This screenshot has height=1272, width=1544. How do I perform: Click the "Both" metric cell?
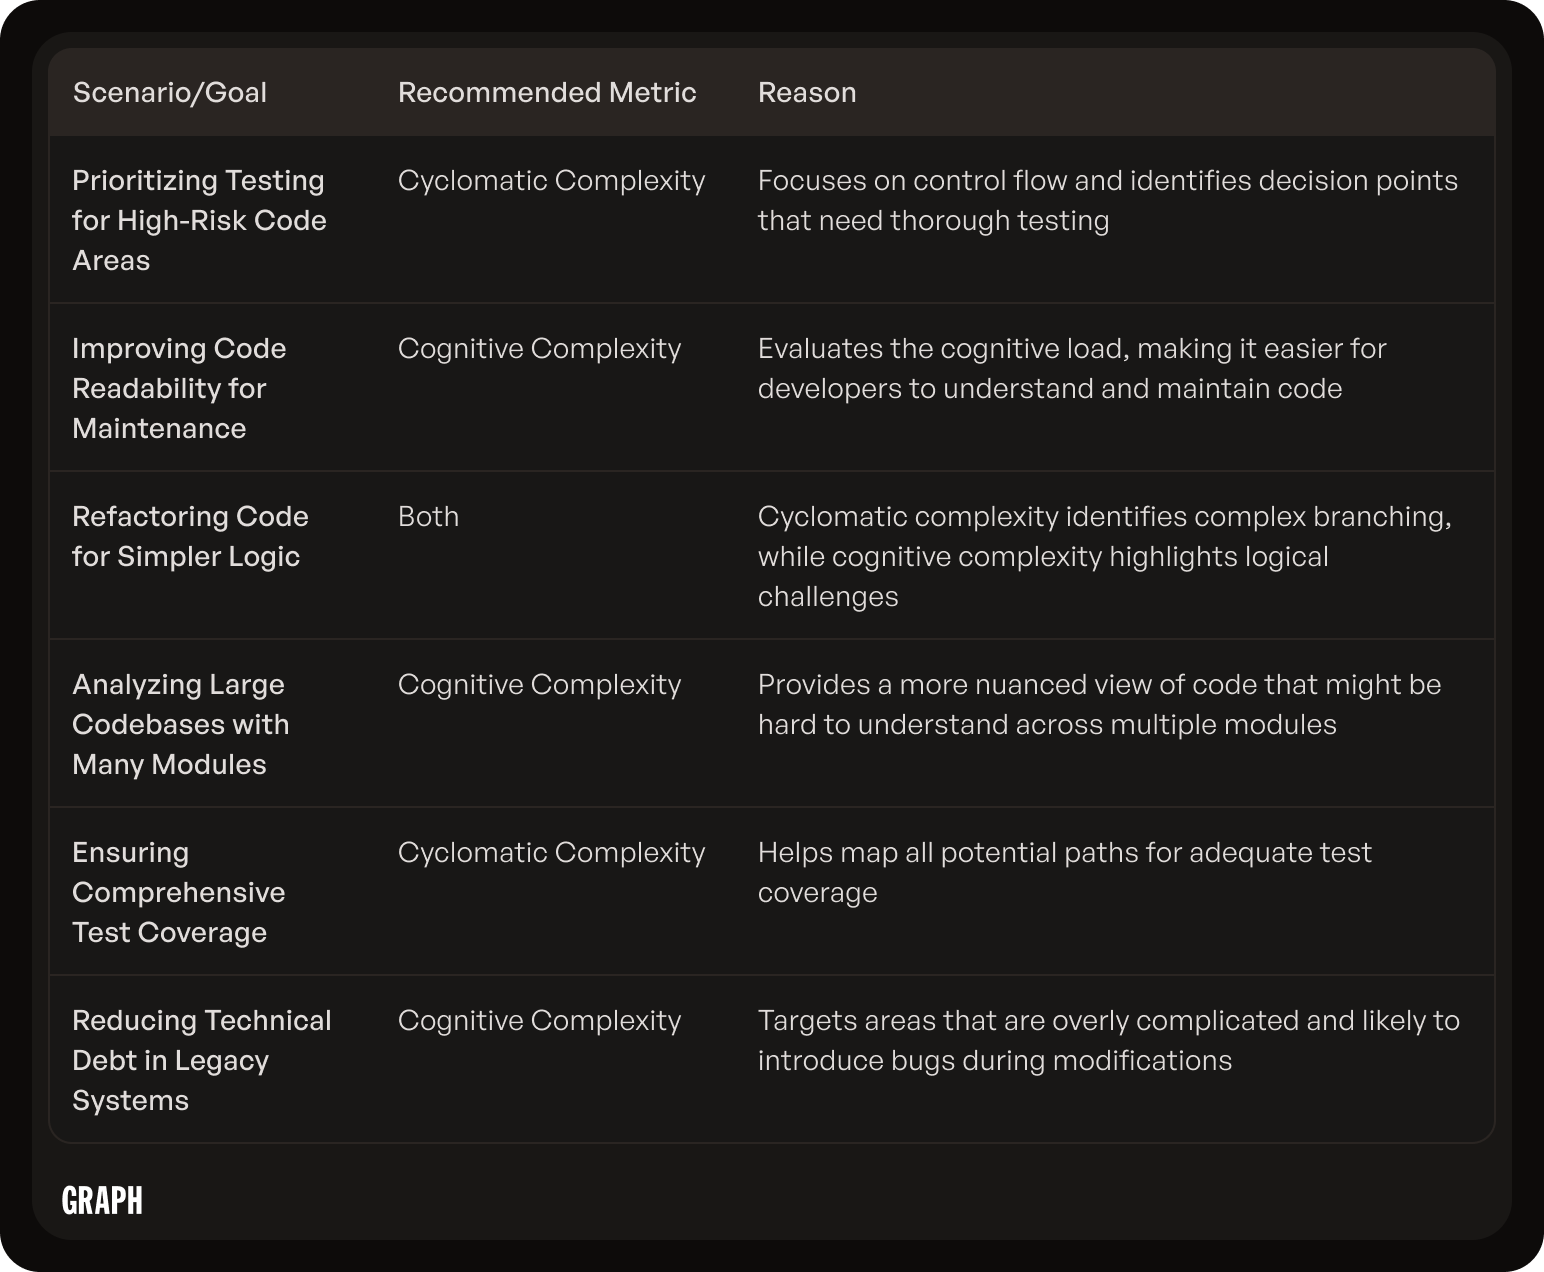pos(429,517)
